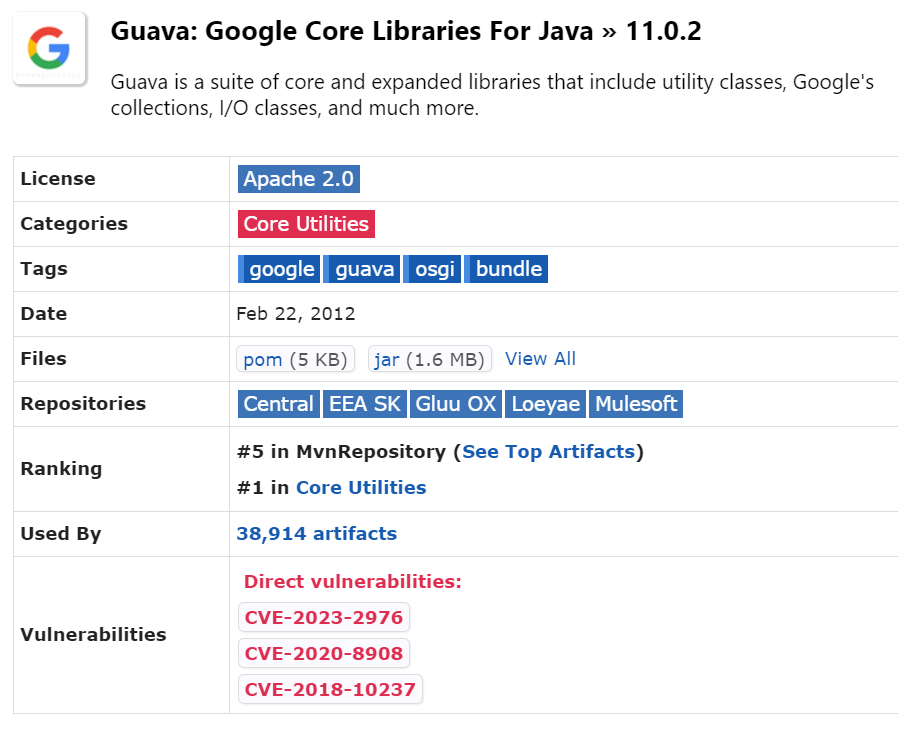This screenshot has height=733, width=898.
Task: Open vulnerability CVE-2023-2976
Action: point(324,618)
